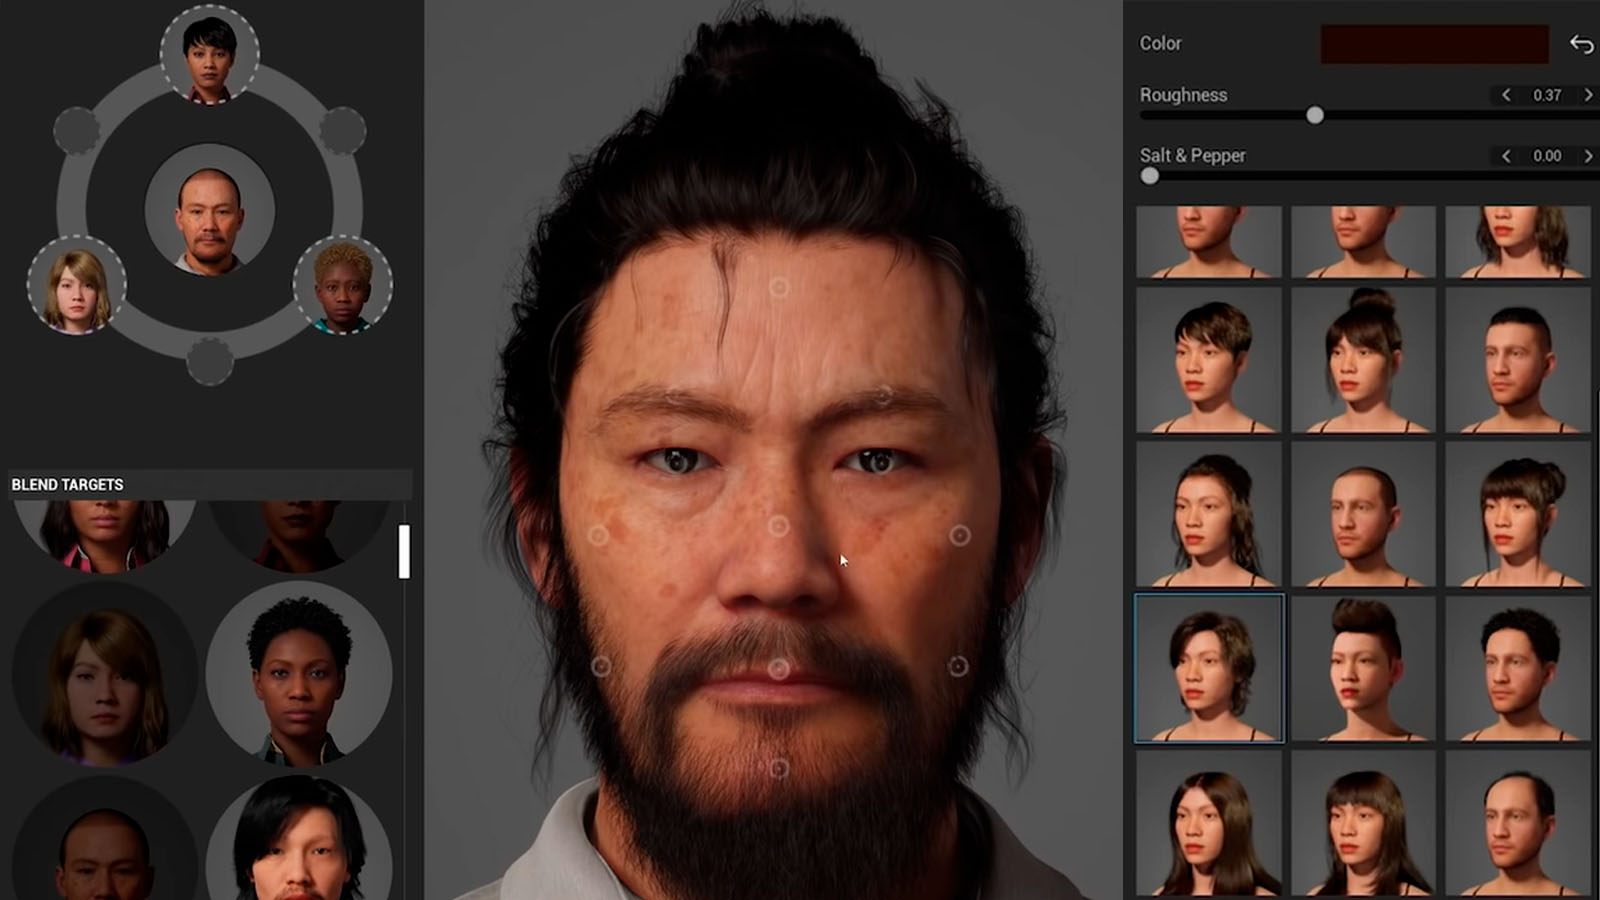1600x900 pixels.
Task: Click the Blend Targets scrollbar handle
Action: 404,551
